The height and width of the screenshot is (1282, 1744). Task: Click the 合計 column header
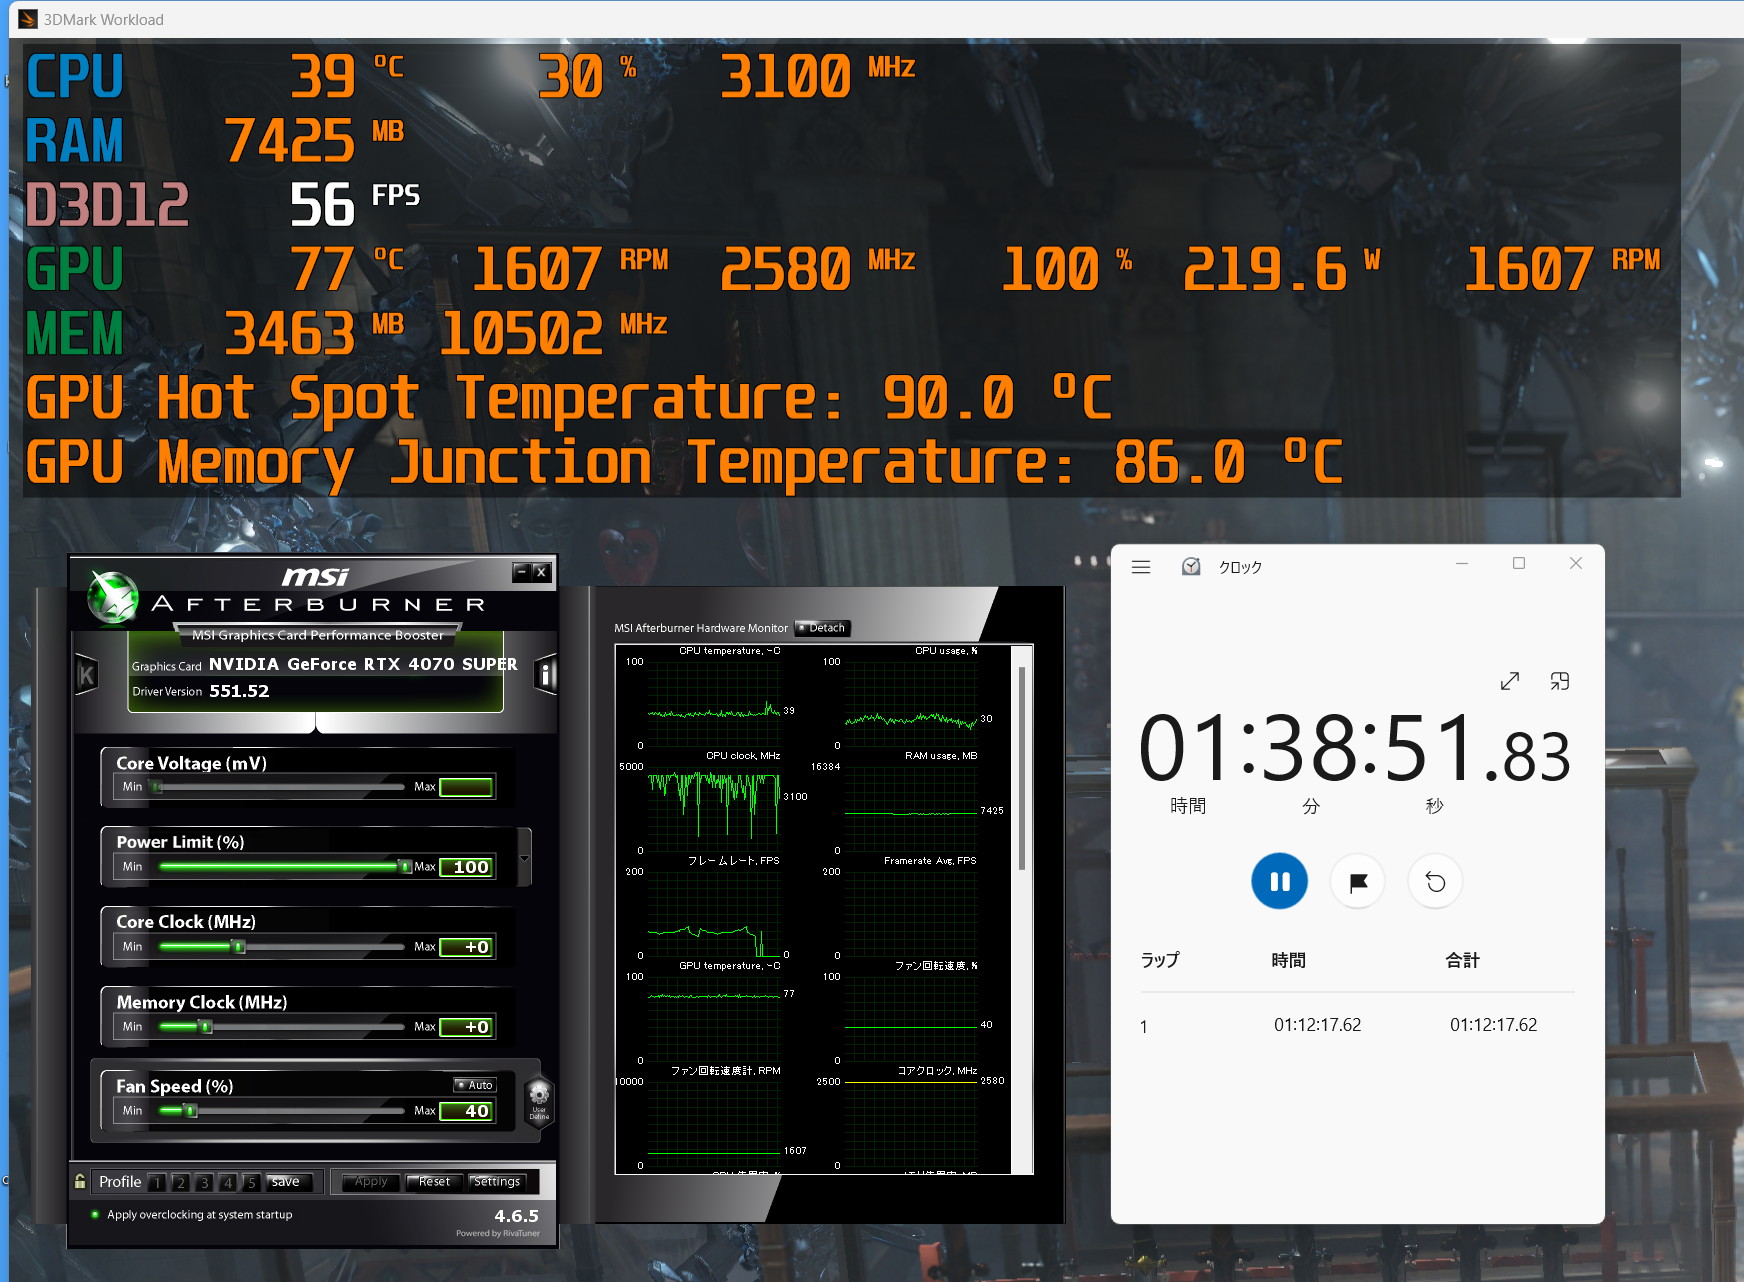click(1462, 960)
